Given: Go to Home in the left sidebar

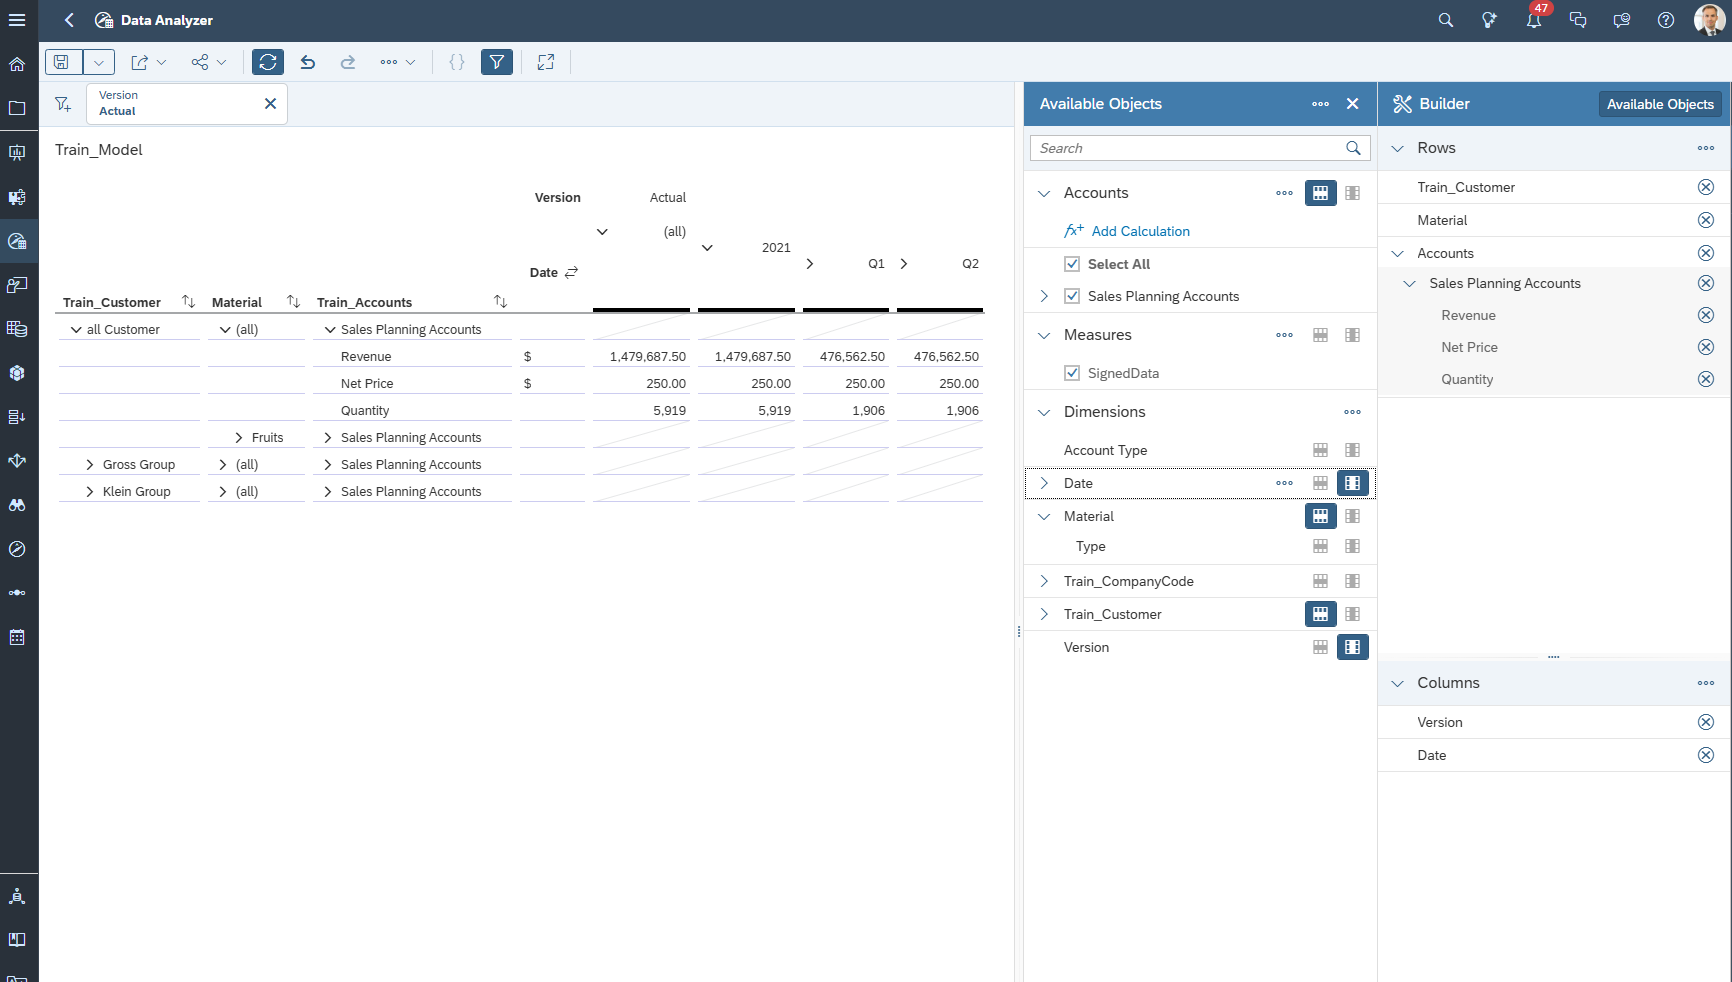Looking at the screenshot, I should [x=17, y=64].
